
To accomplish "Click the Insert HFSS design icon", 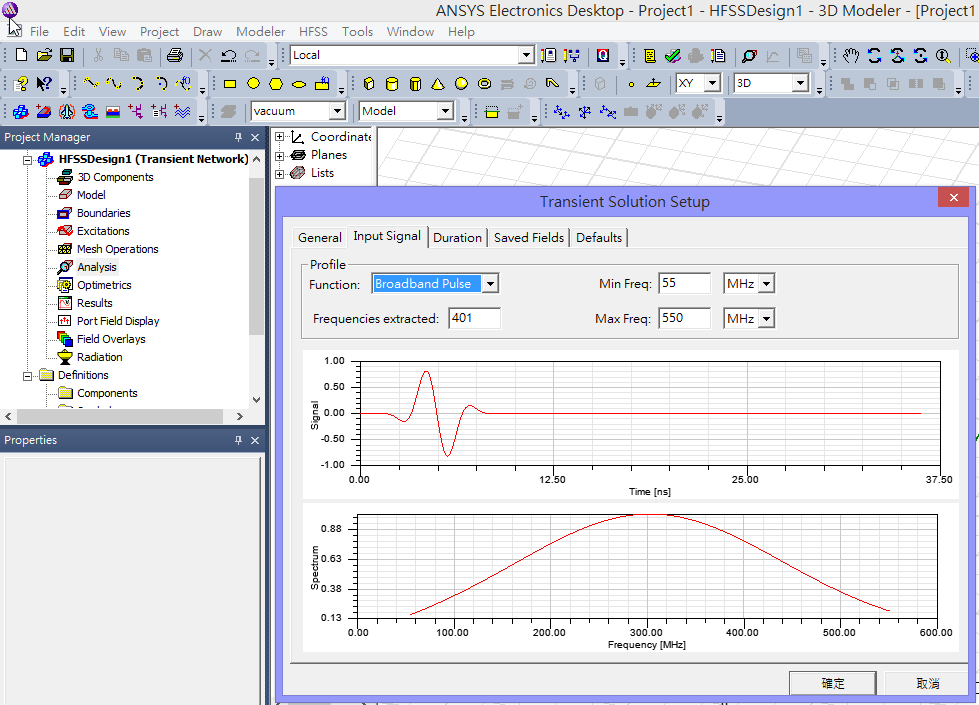I will click(21, 111).
